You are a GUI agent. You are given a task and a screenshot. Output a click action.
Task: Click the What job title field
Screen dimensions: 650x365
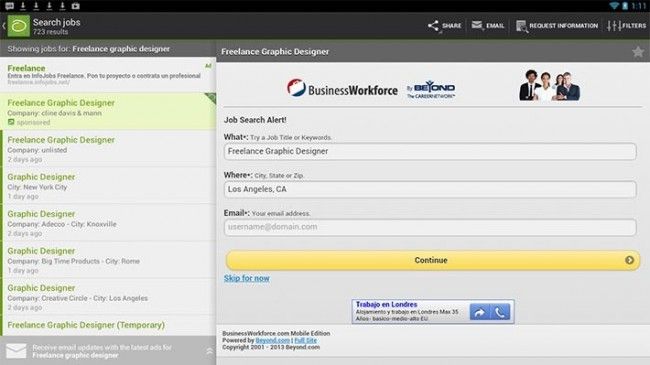coord(430,151)
